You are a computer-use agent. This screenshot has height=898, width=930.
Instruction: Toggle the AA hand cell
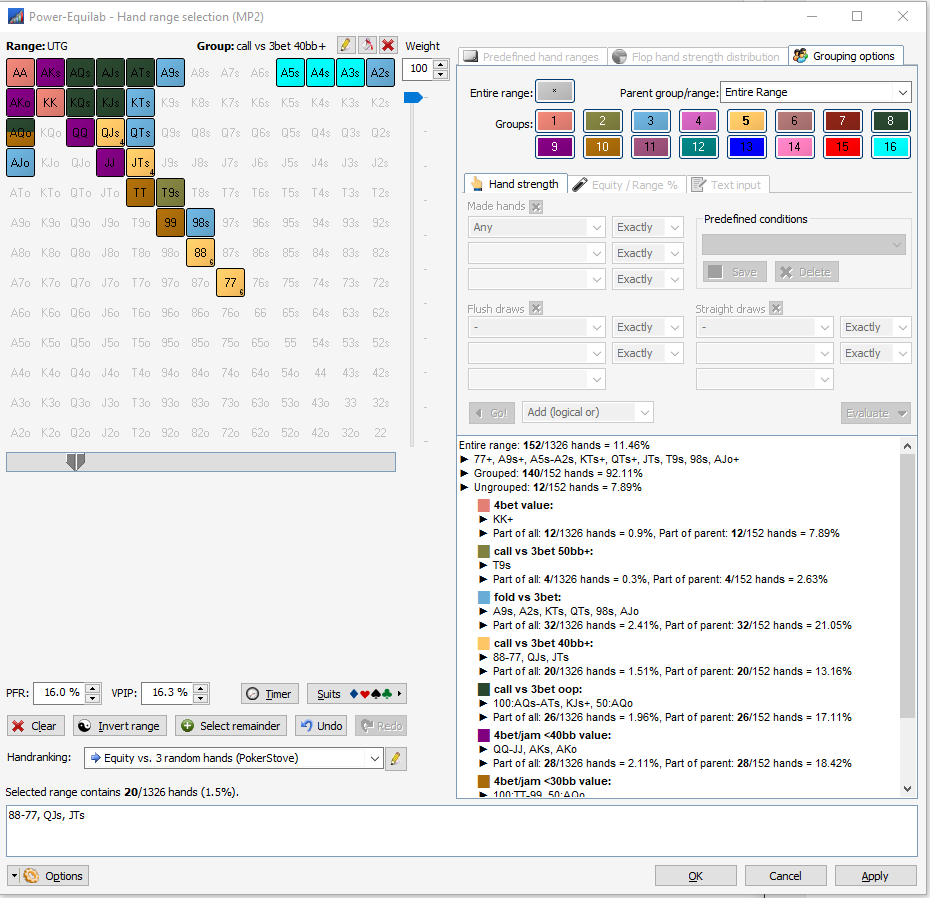click(20, 72)
